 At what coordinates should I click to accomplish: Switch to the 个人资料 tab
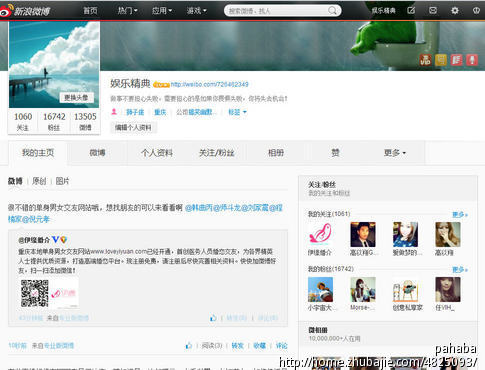coord(157,153)
